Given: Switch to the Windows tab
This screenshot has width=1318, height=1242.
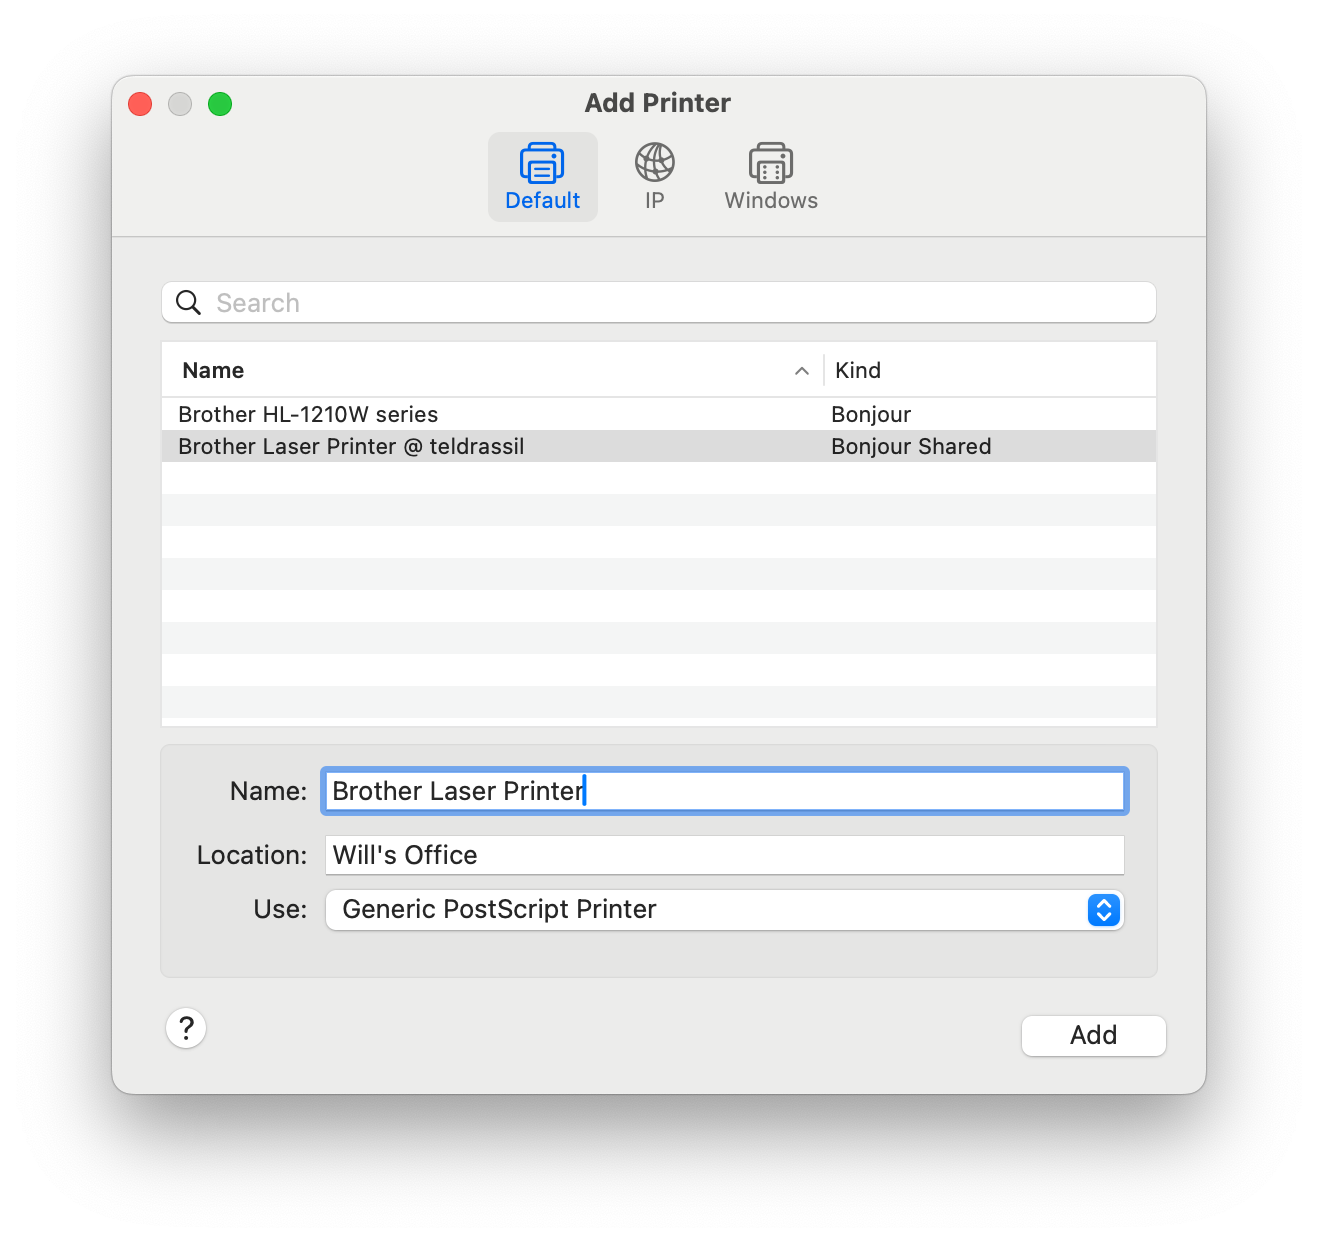Looking at the screenshot, I should (770, 176).
